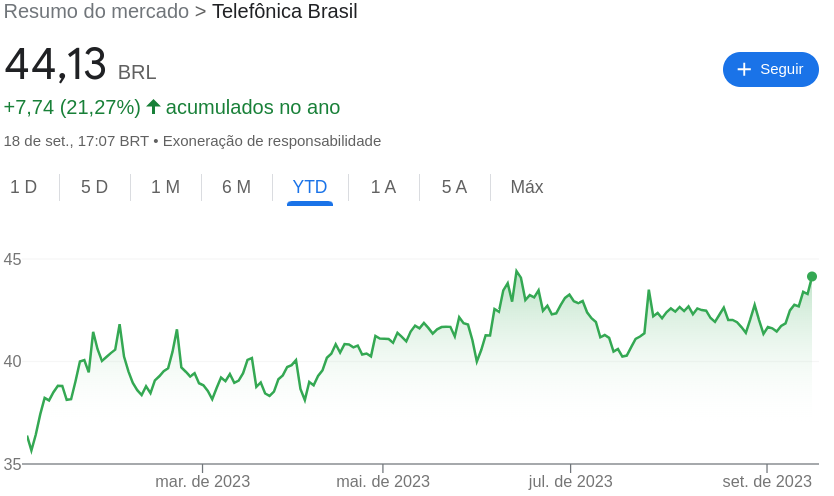Screen dimensions: 834x496
Task: Click the green up arrow icon
Action: pyautogui.click(x=153, y=107)
